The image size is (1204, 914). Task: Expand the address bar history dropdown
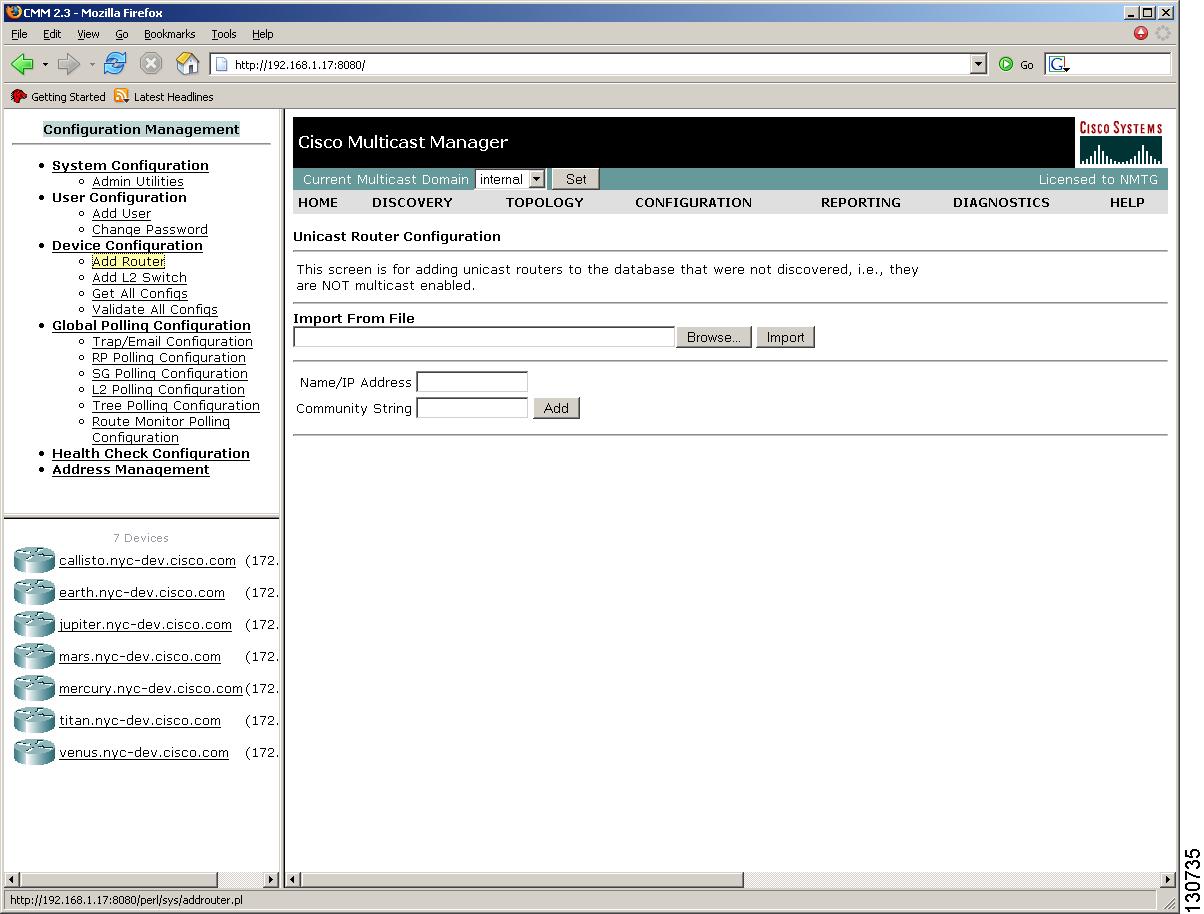click(976, 63)
